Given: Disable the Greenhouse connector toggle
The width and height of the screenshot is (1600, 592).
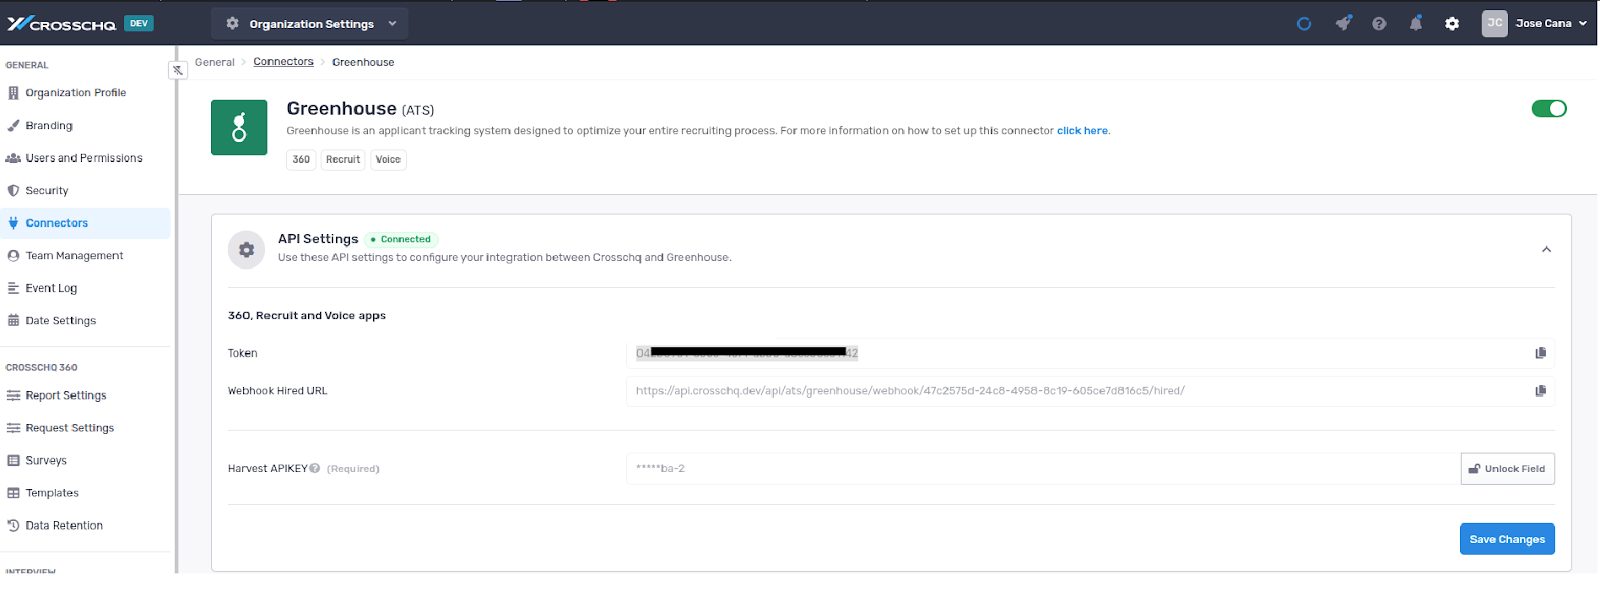Looking at the screenshot, I should (1548, 109).
